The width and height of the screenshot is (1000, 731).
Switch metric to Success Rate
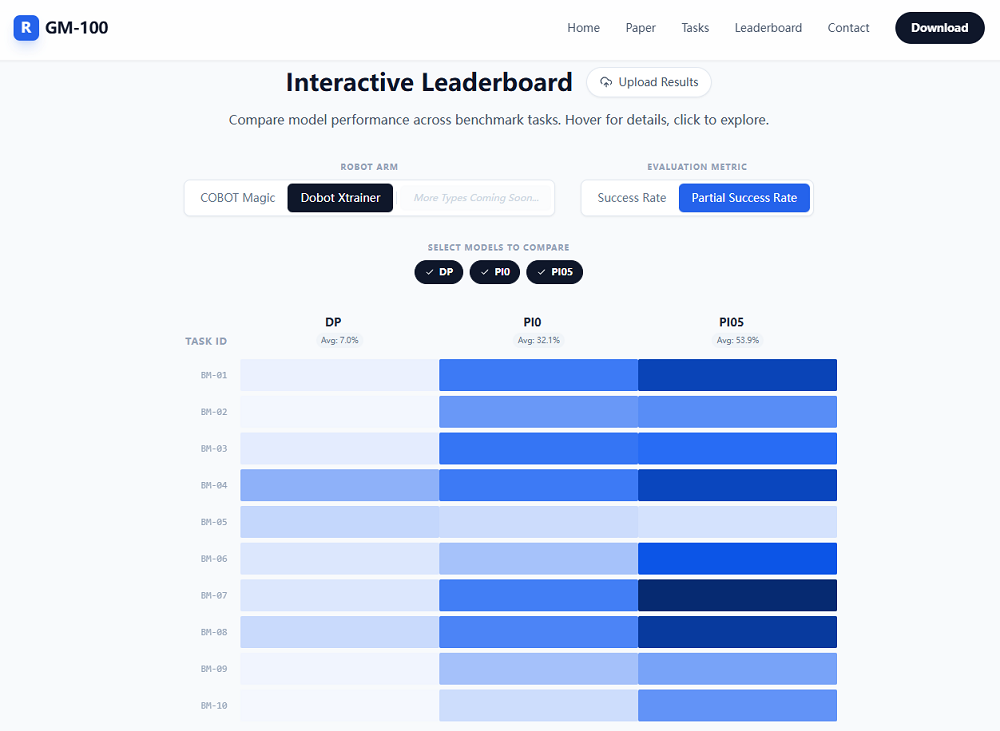coord(631,198)
